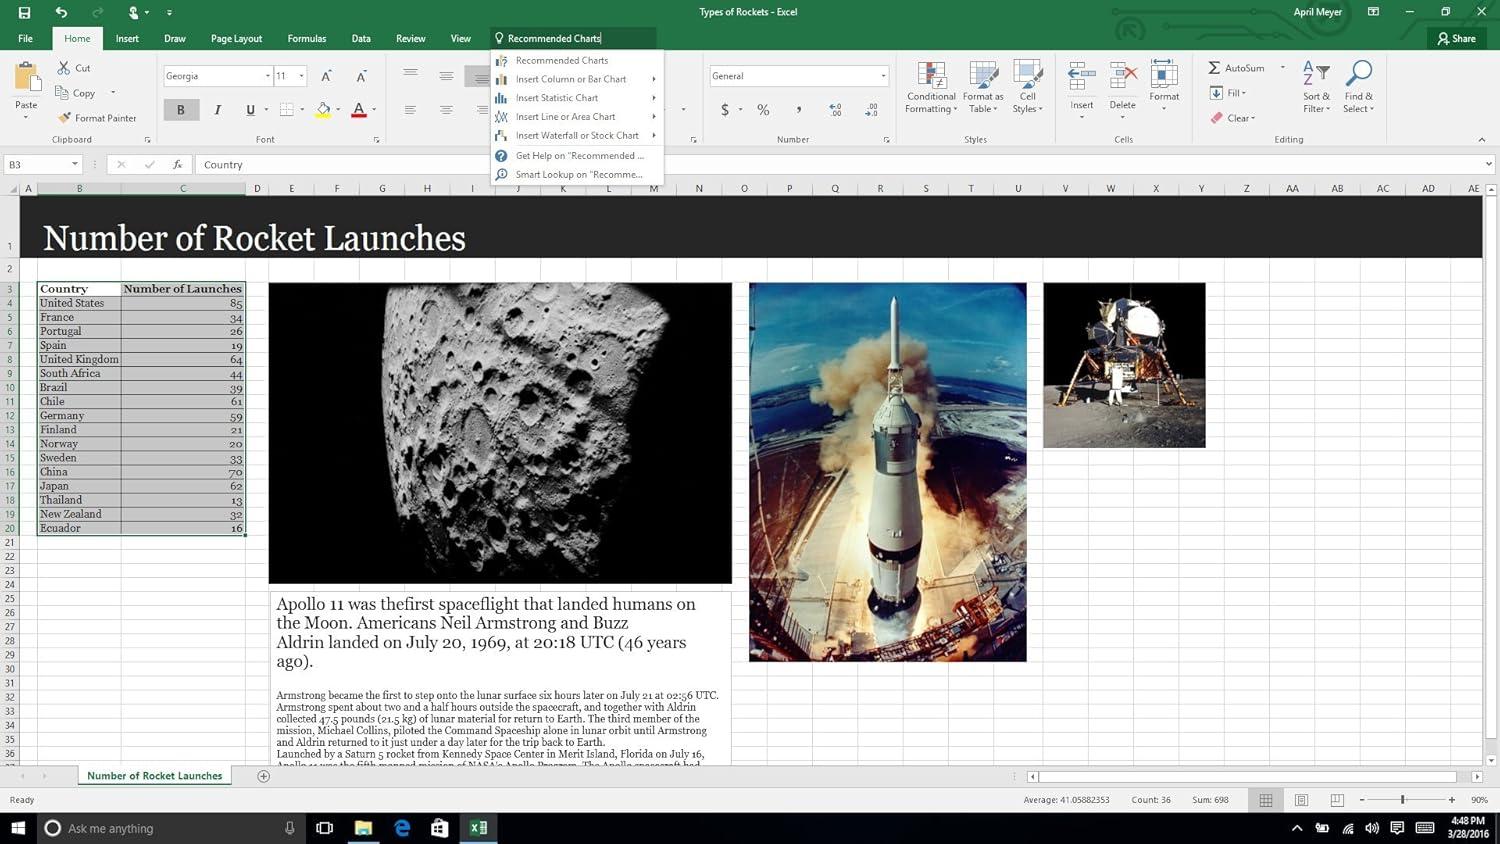Click the Share button
This screenshot has height=844, width=1500.
[x=1456, y=38]
